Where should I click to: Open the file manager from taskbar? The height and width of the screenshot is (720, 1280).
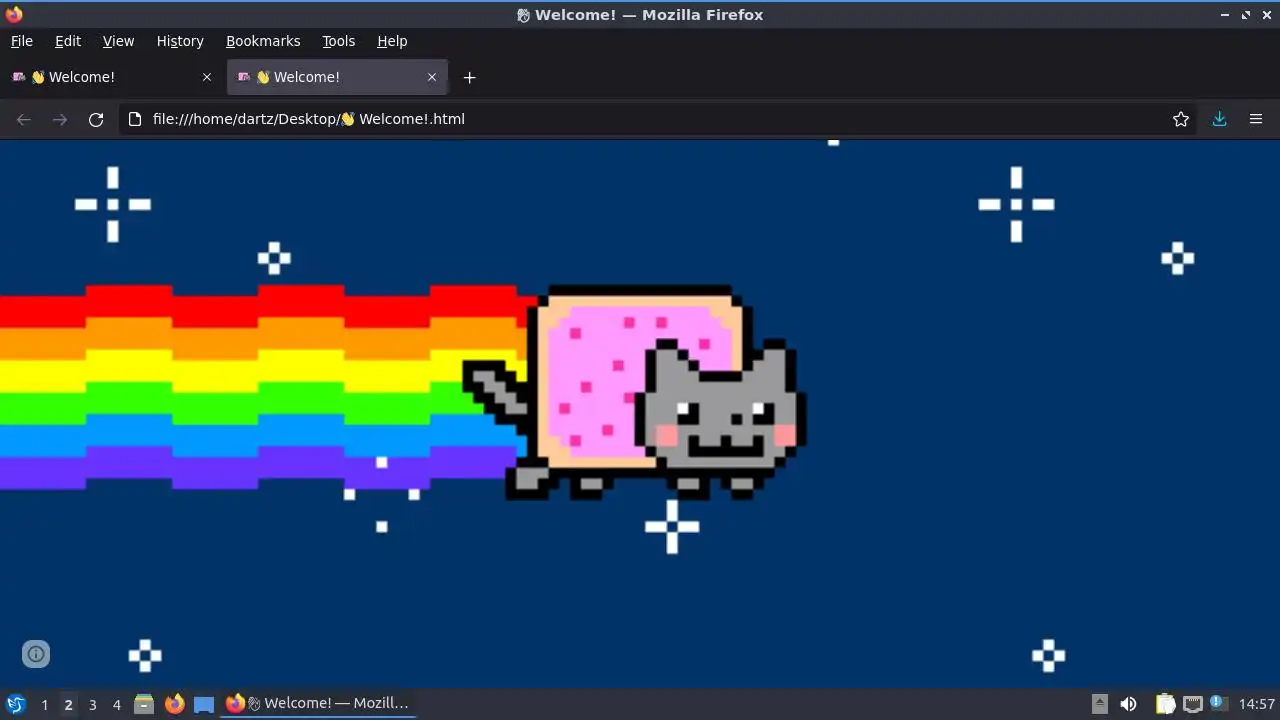click(144, 704)
